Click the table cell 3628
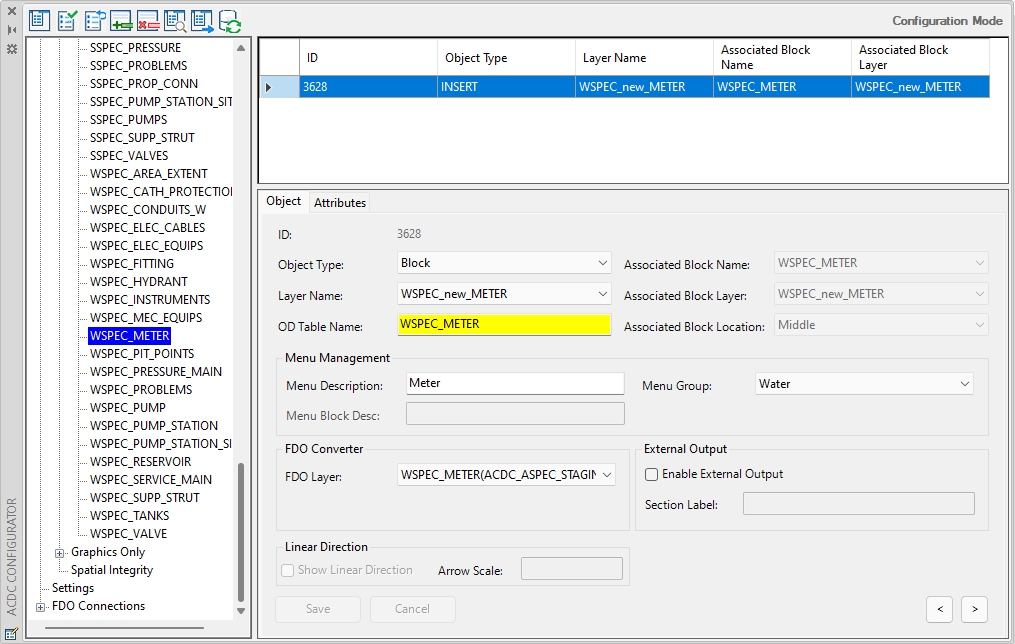1015x644 pixels. 368,87
